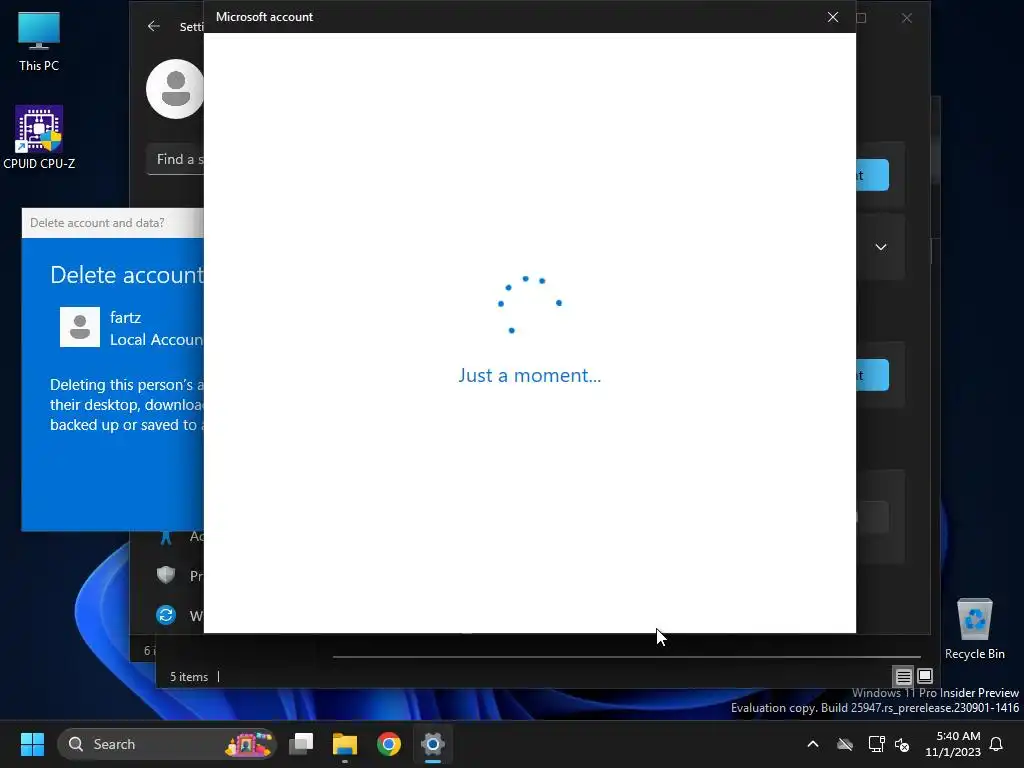The width and height of the screenshot is (1024, 768).
Task: Open This PC desktop icon
Action: [x=39, y=41]
